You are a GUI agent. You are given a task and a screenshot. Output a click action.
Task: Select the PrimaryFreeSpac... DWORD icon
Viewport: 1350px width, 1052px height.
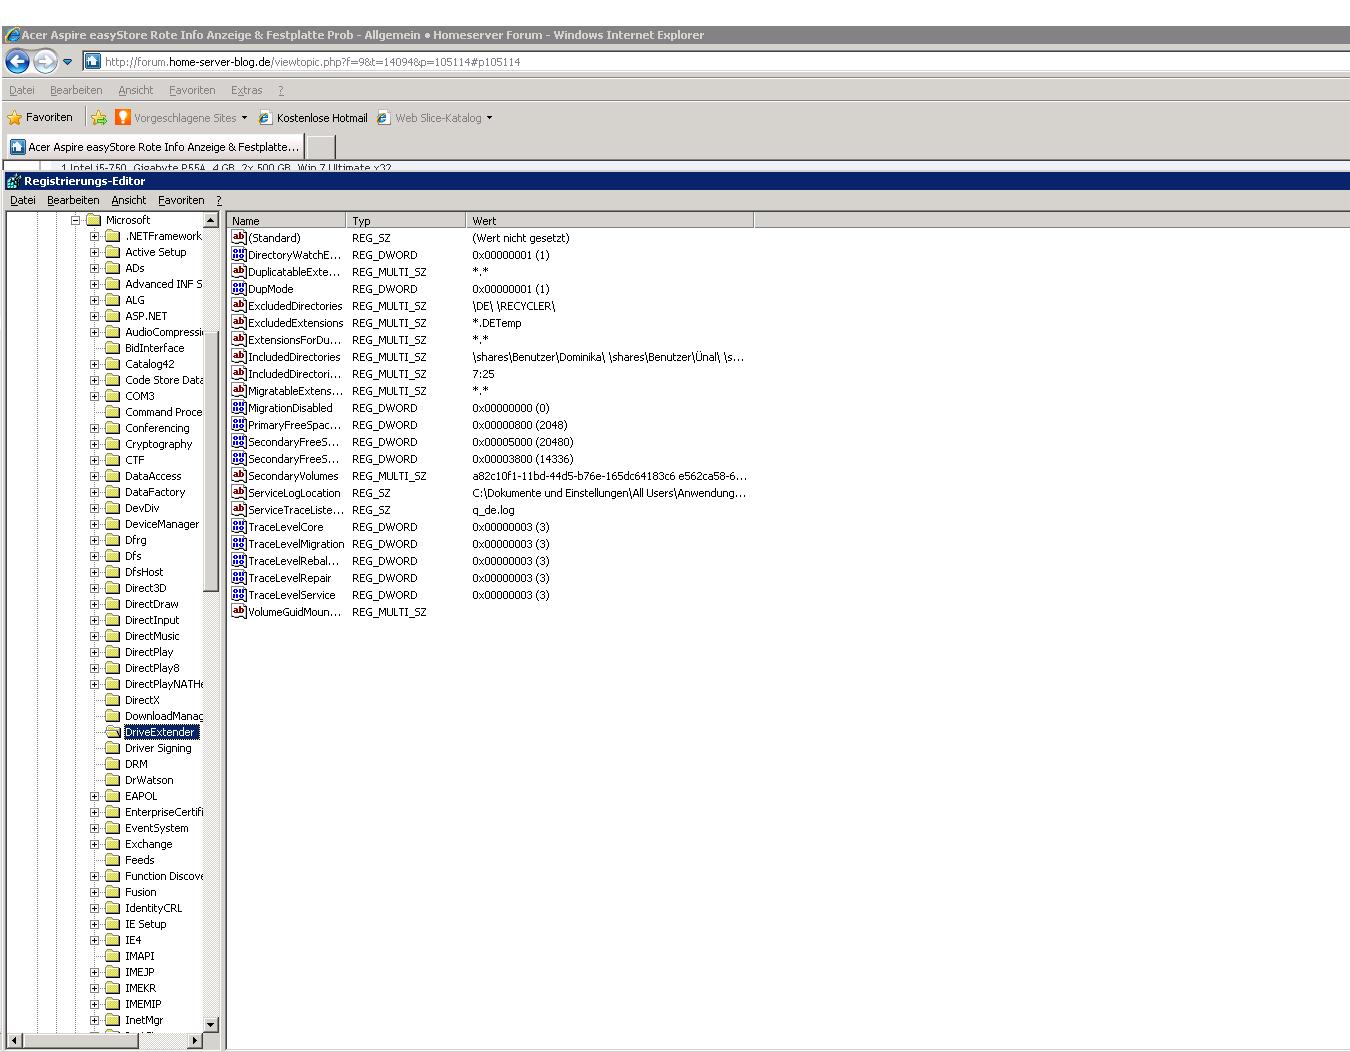click(x=238, y=425)
